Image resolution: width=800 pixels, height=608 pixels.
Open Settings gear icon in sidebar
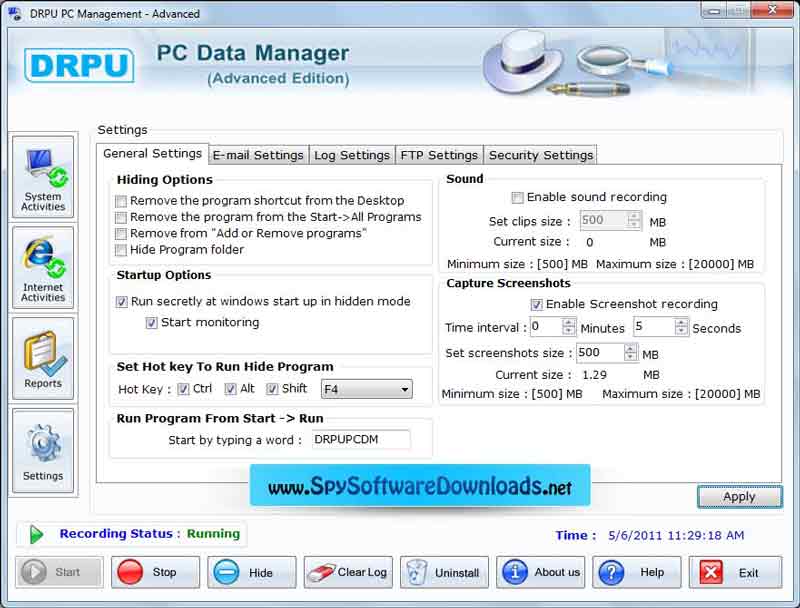[x=43, y=451]
